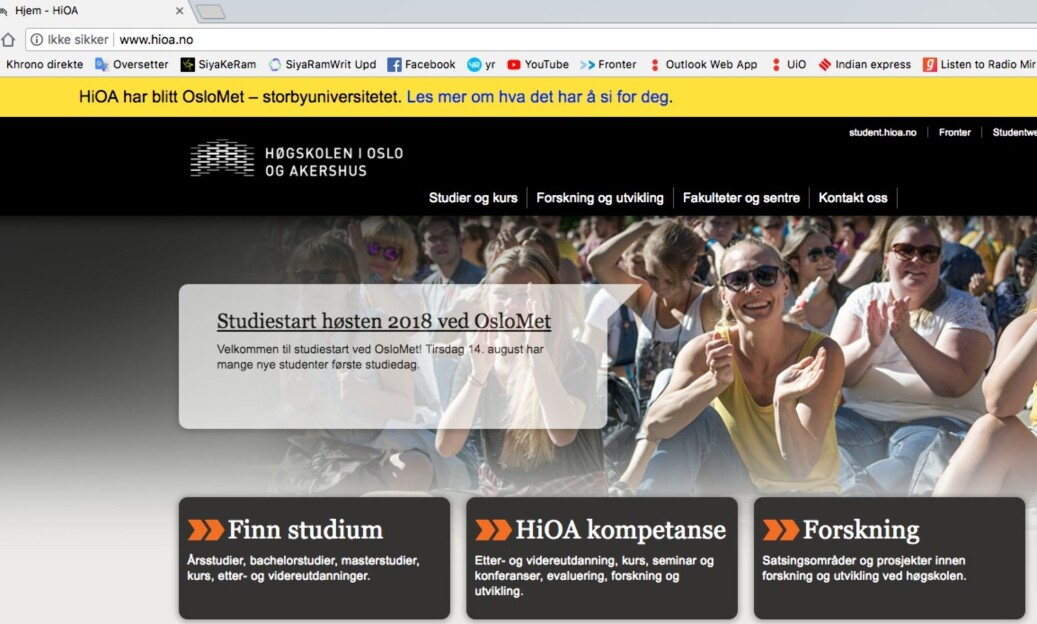Image resolution: width=1037 pixels, height=624 pixels.
Task: Click the Facebook bookmark icon
Action: (394, 64)
